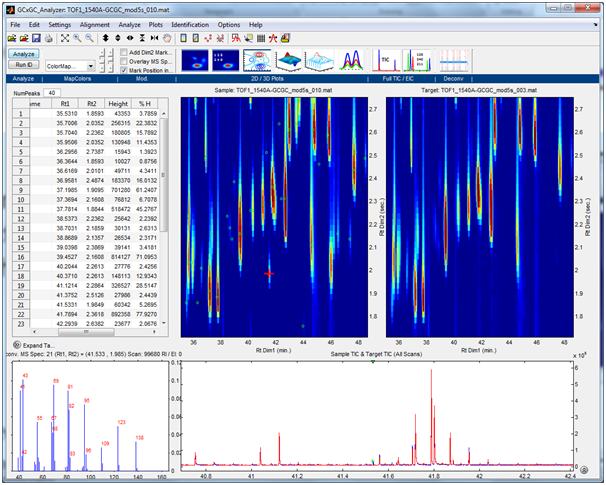Enable the Add Dim2 Mark checkbox

[x=124, y=52]
